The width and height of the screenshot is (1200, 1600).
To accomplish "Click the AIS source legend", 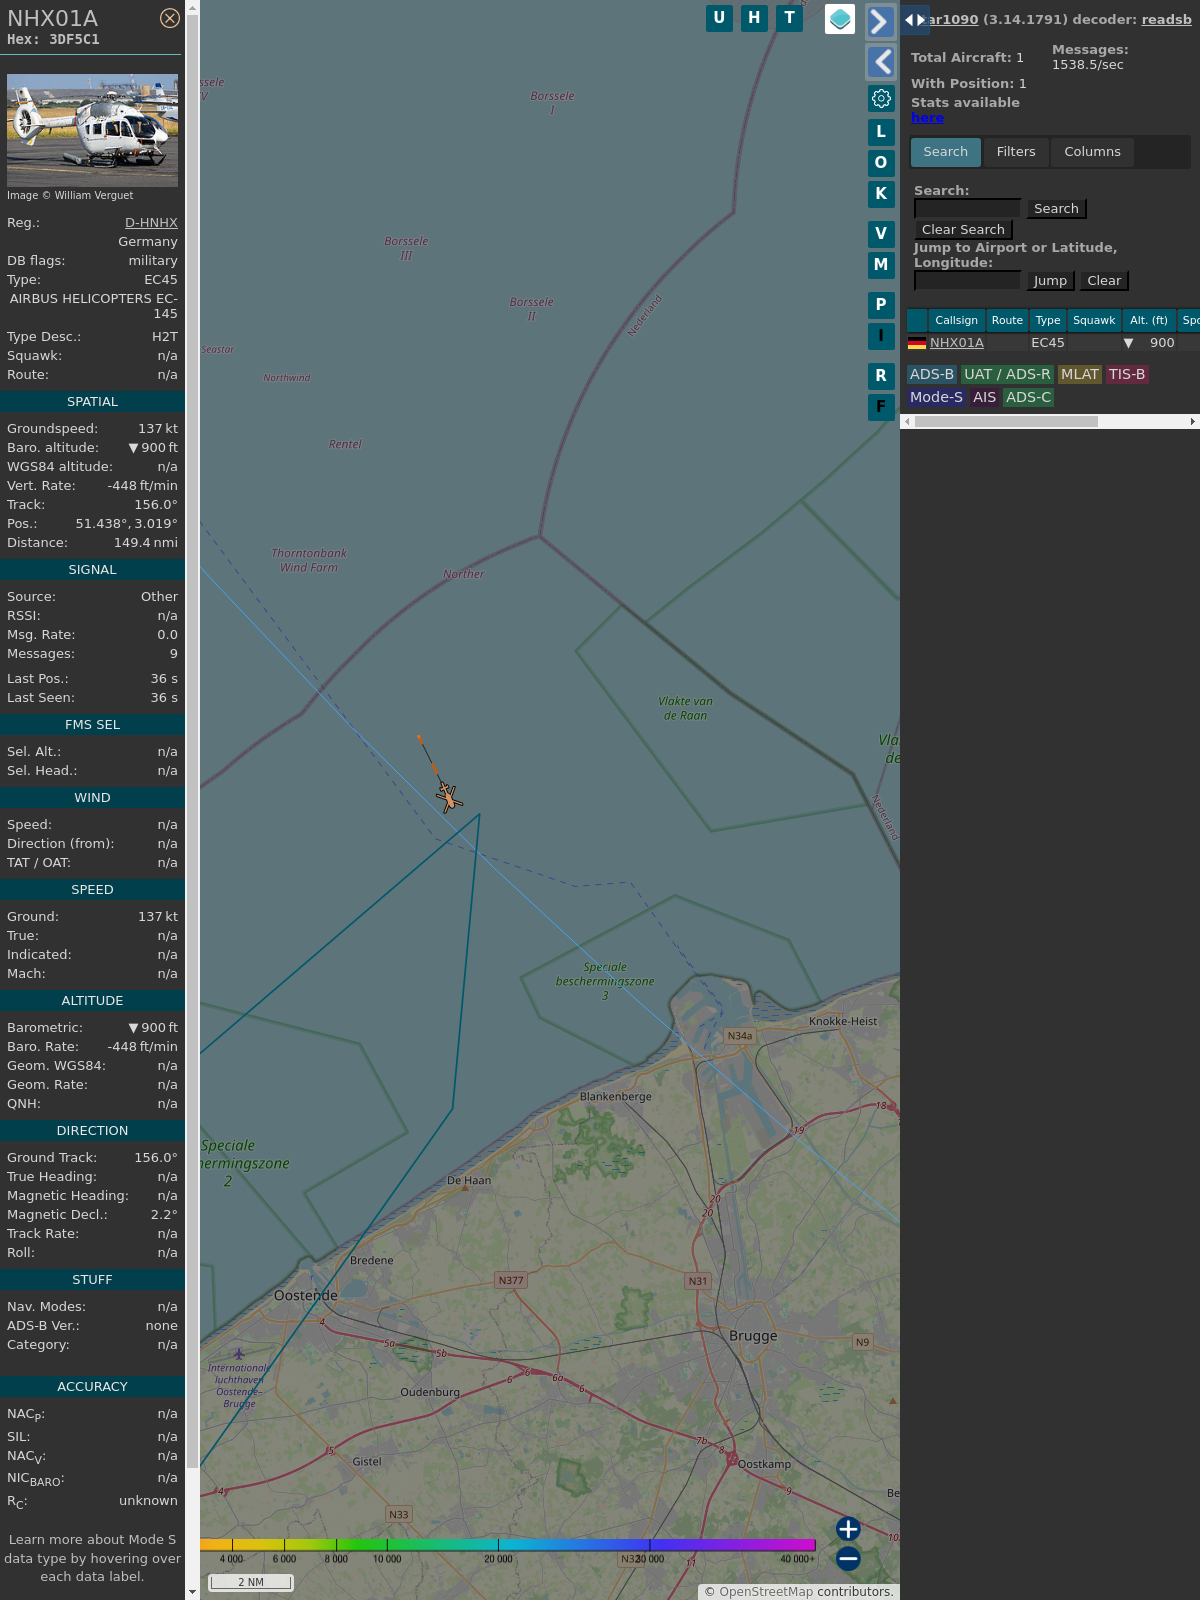I will coord(984,397).
